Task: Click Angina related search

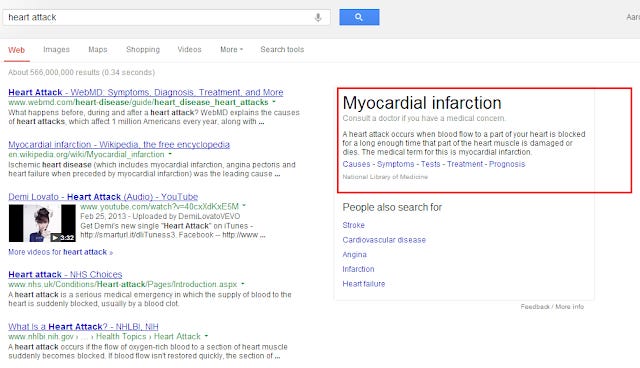Action: pyautogui.click(x=355, y=255)
